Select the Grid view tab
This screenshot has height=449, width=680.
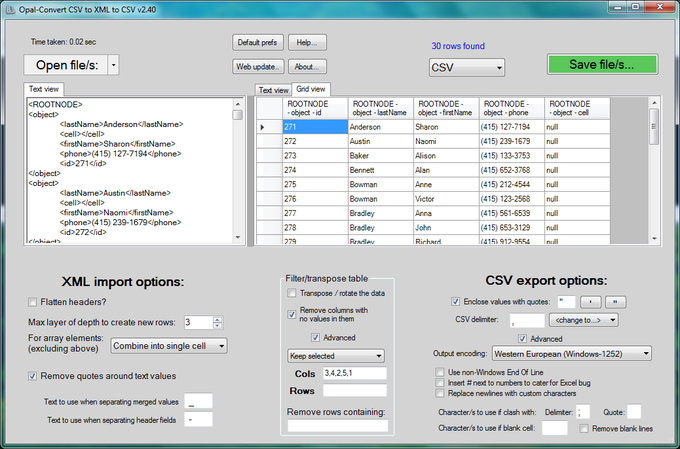pyautogui.click(x=311, y=89)
